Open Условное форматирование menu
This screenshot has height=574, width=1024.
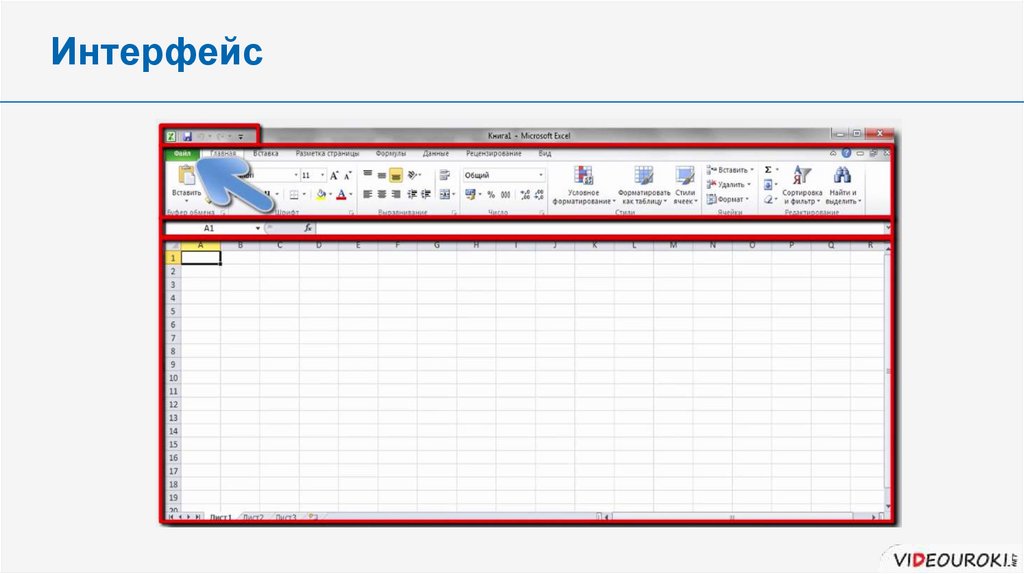click(x=584, y=185)
